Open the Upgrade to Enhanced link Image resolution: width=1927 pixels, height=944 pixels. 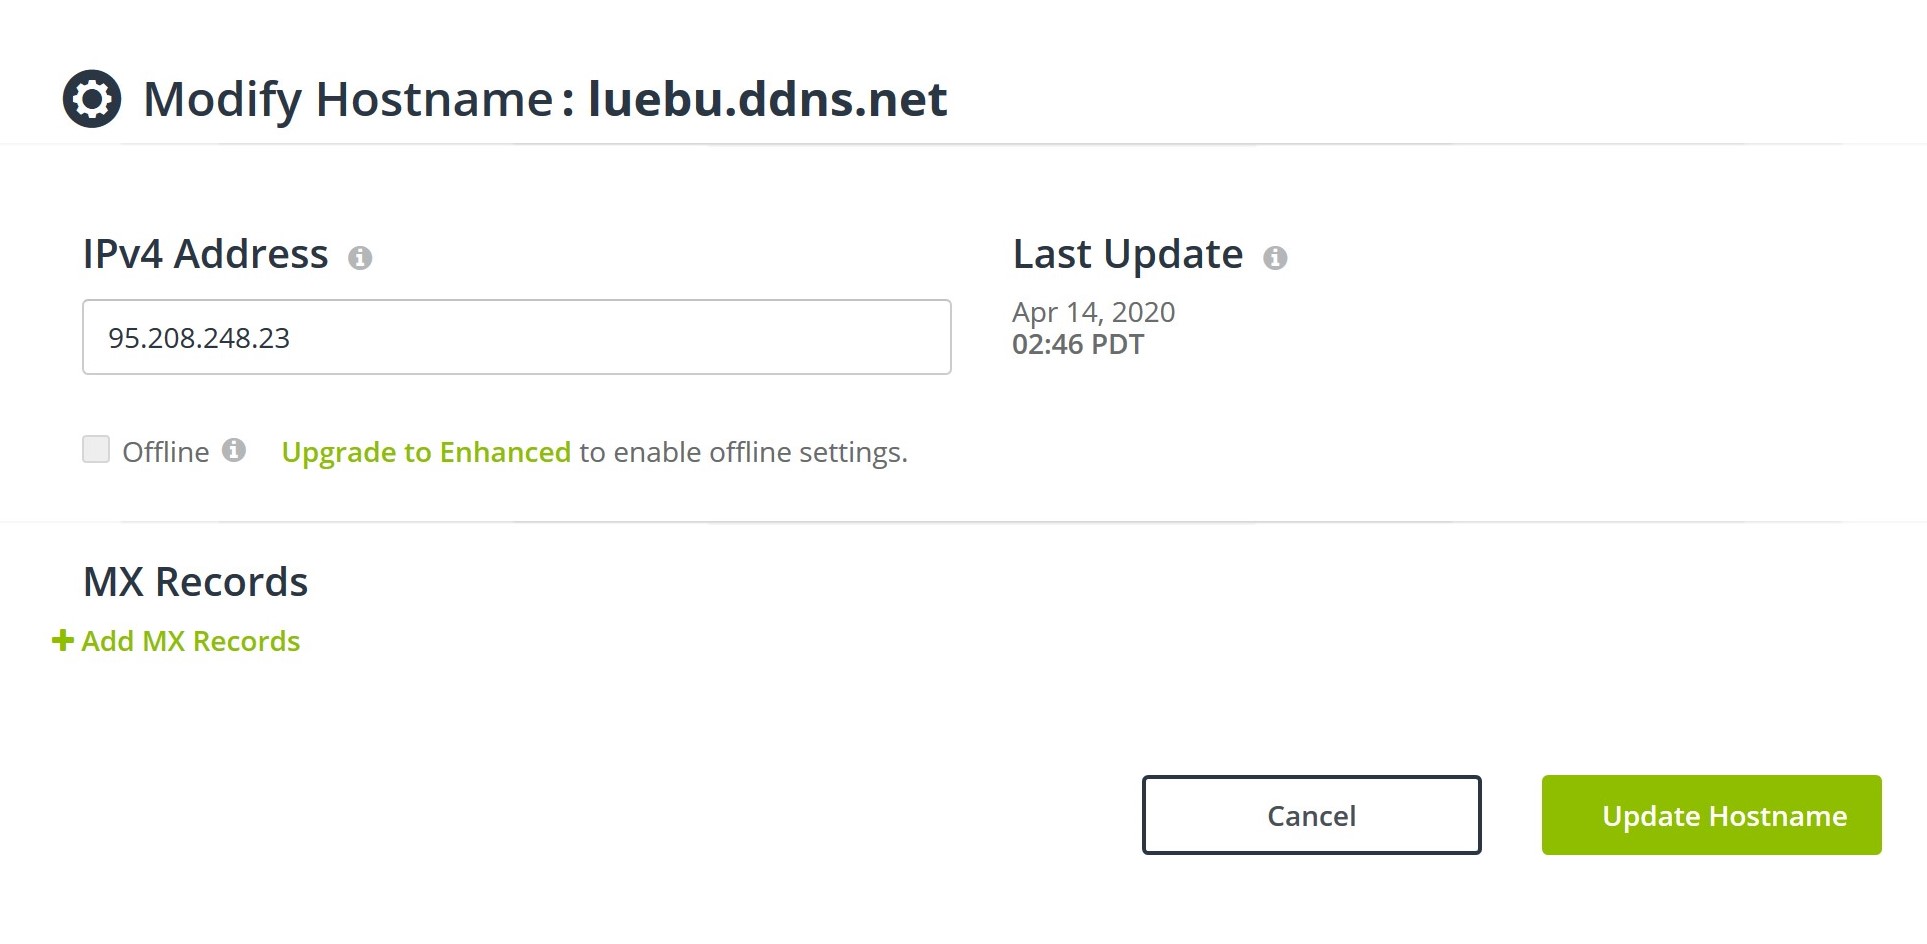point(426,452)
